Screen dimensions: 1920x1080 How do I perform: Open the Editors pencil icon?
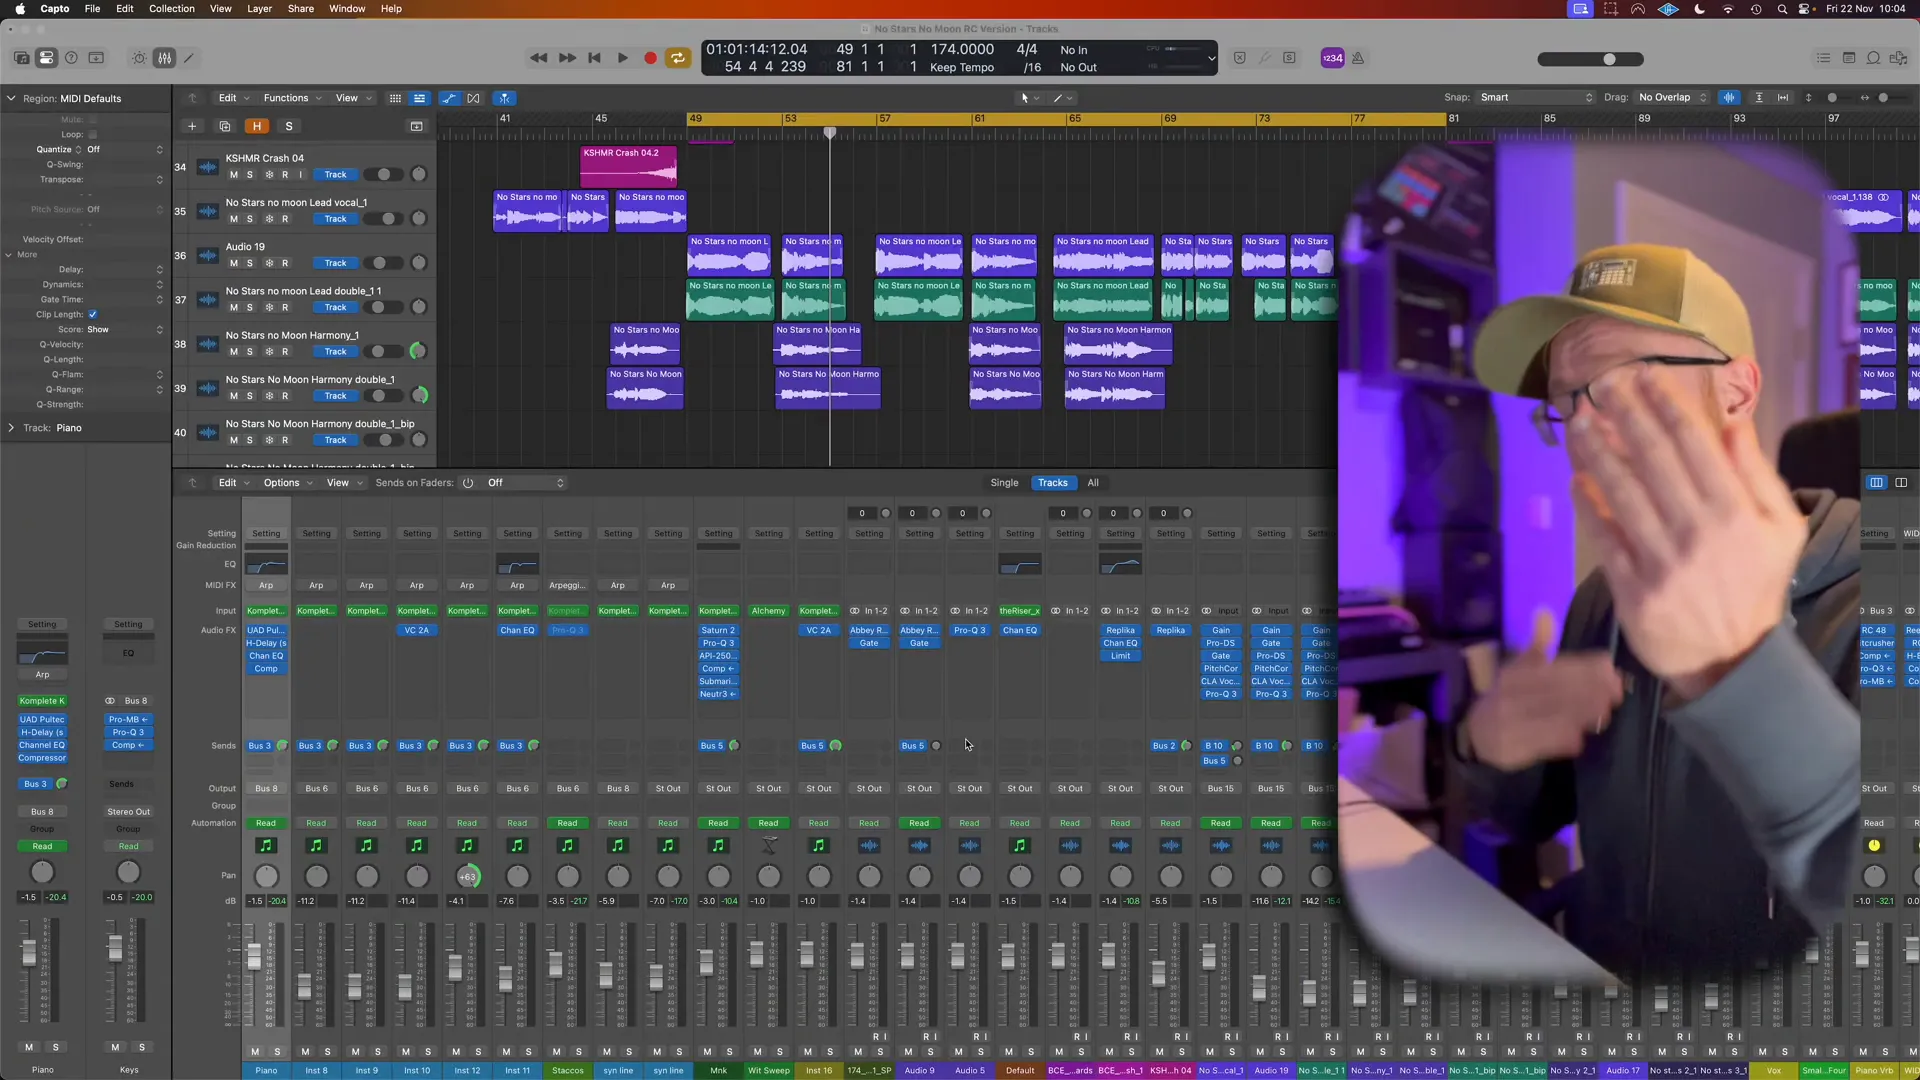189,58
